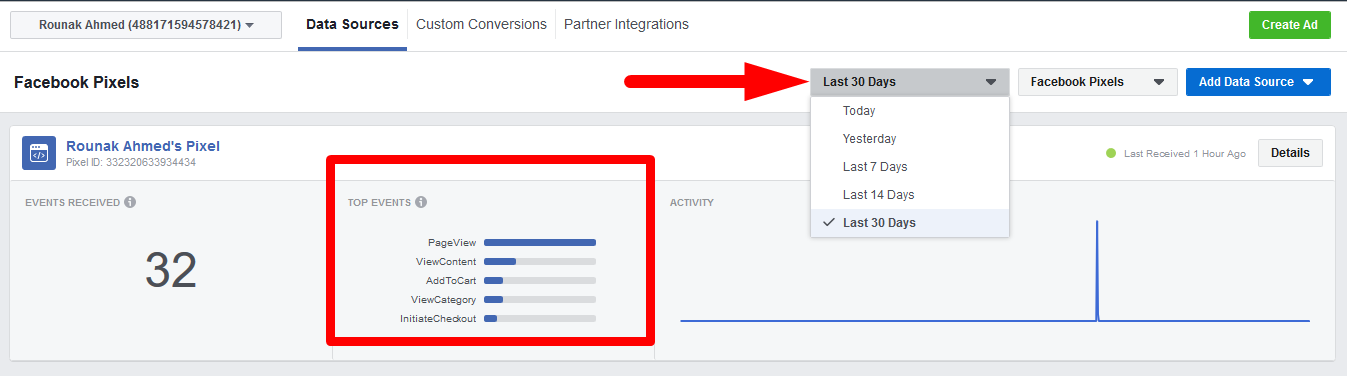Click the ViewContent event bar
Viewport: 1347px width, 376px height.
(x=540, y=261)
